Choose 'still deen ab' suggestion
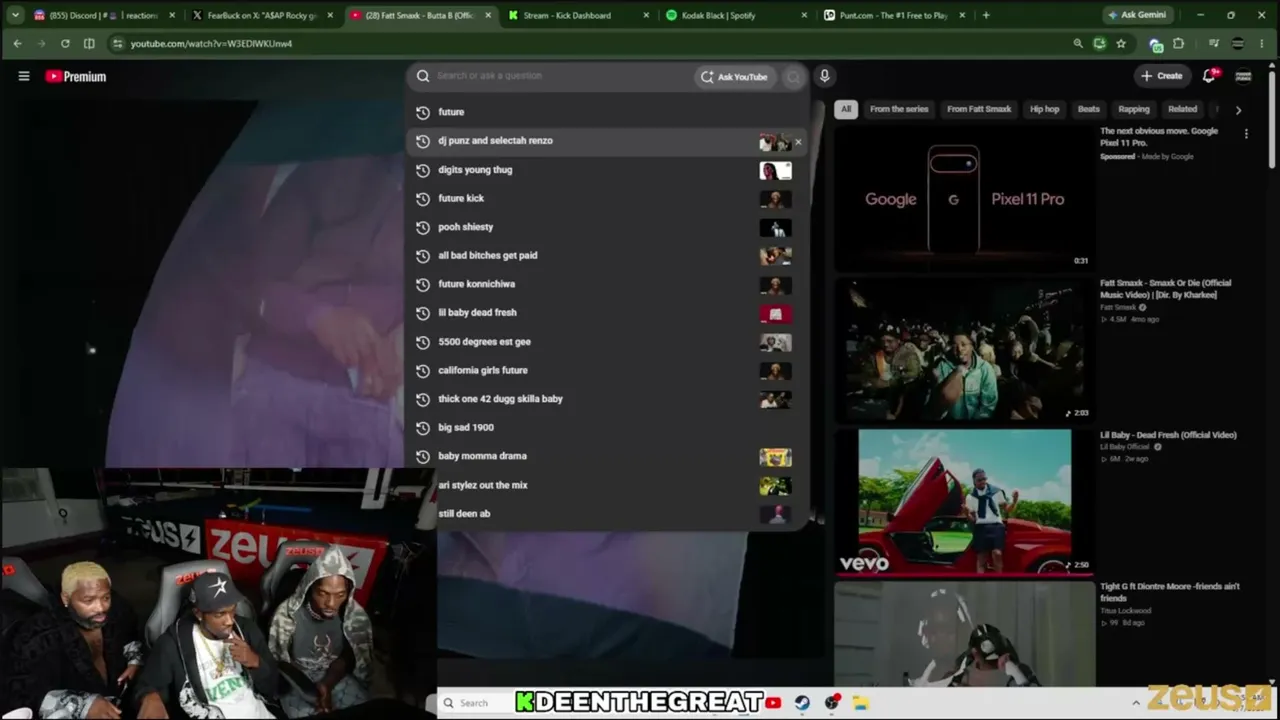 [607, 514]
